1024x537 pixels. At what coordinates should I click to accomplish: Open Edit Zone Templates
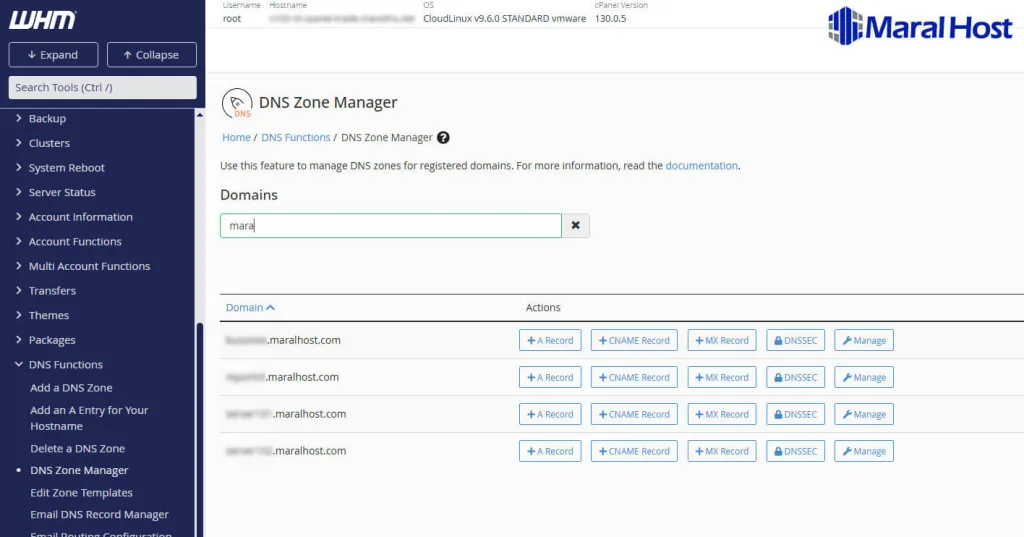point(81,493)
